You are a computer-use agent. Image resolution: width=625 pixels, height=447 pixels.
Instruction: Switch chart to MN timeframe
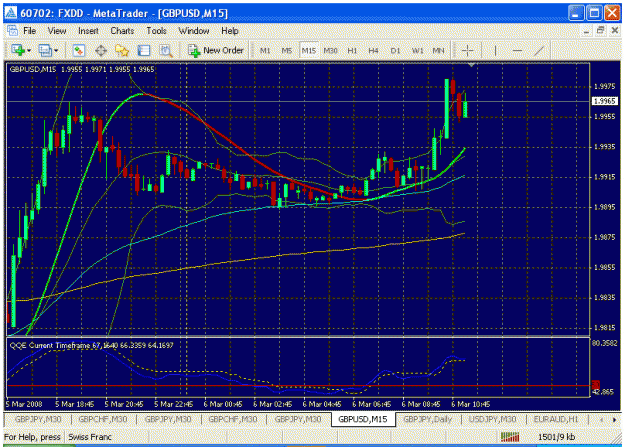(438, 51)
